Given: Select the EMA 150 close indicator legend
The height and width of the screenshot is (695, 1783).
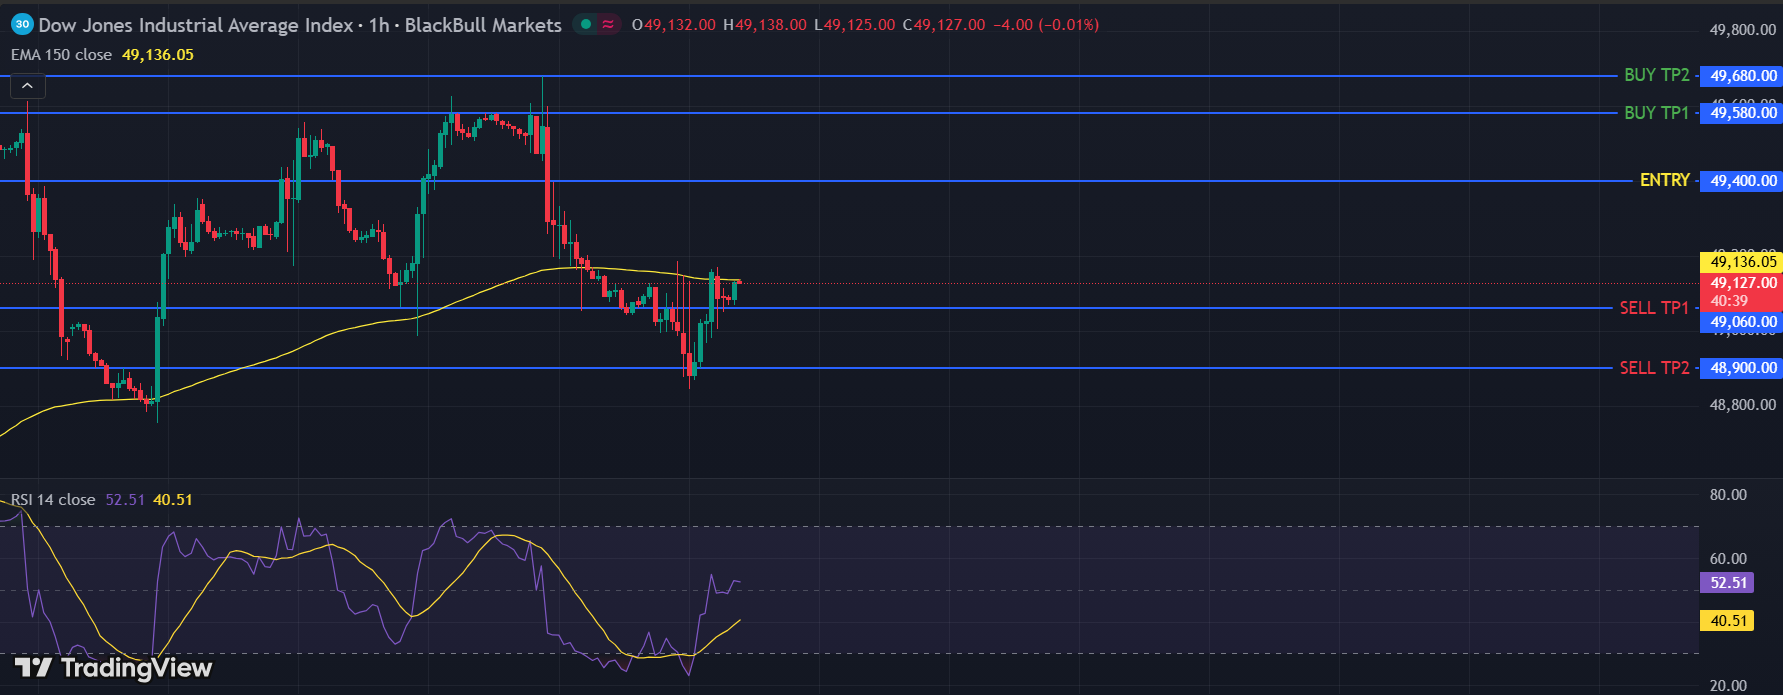Looking at the screenshot, I should point(61,55).
